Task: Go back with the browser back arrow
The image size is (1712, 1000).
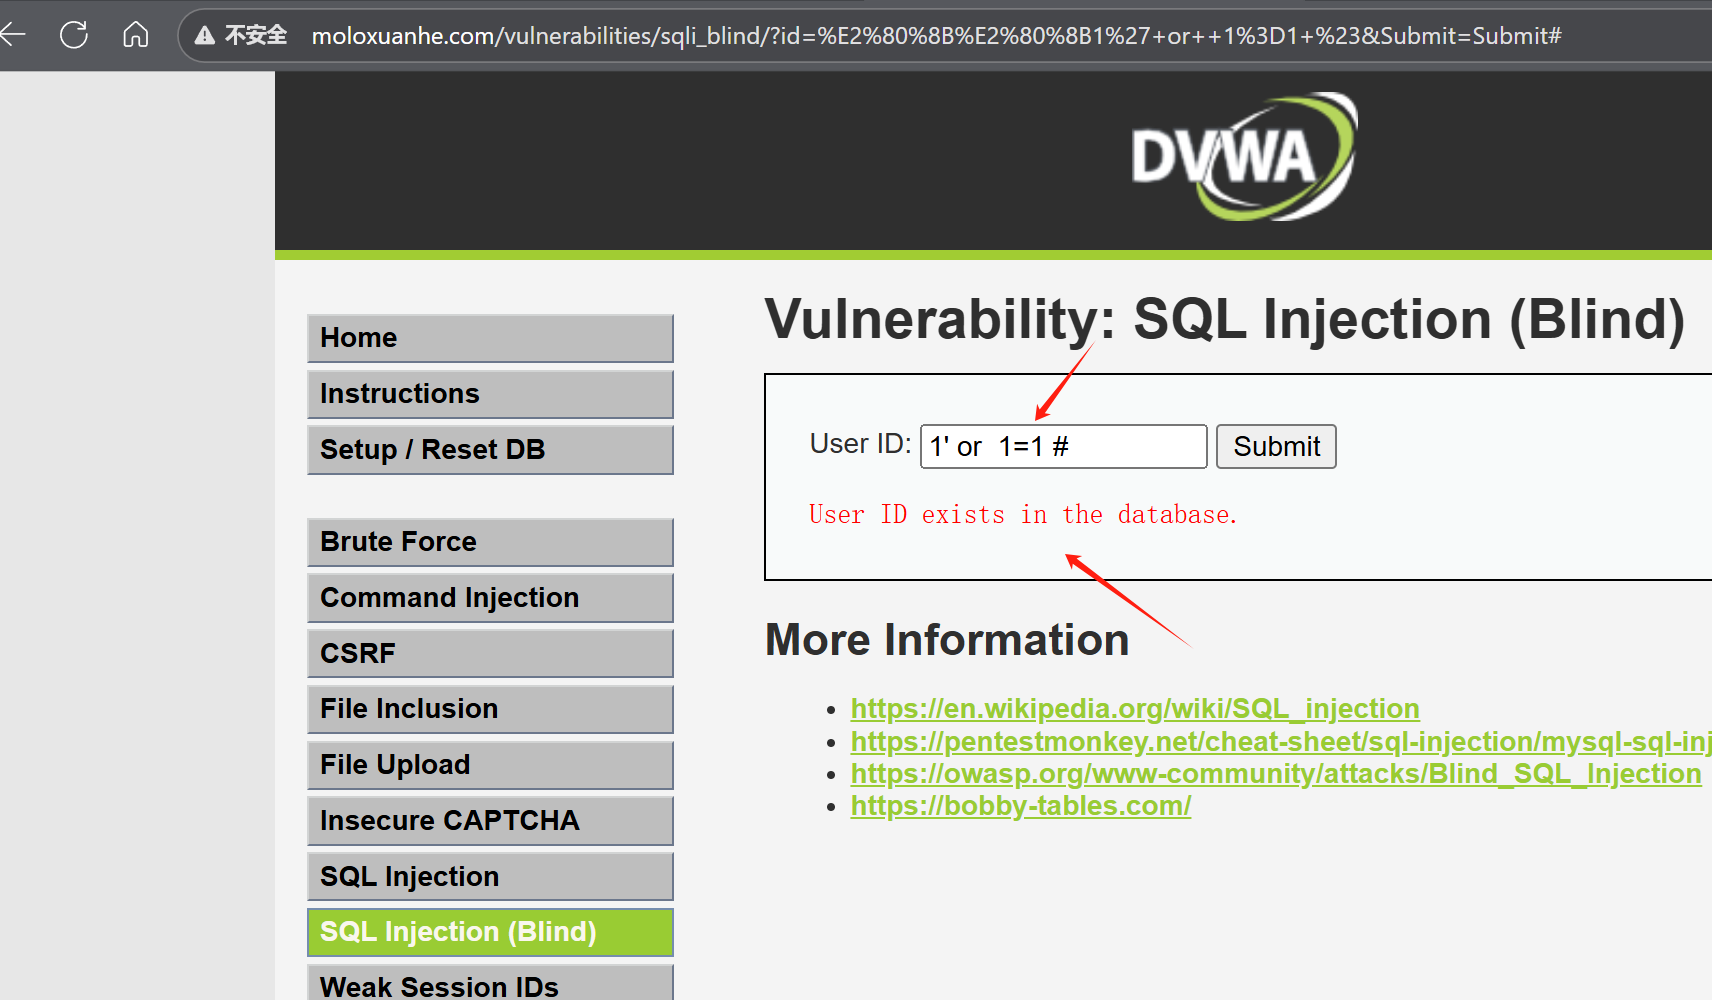Action: point(13,35)
